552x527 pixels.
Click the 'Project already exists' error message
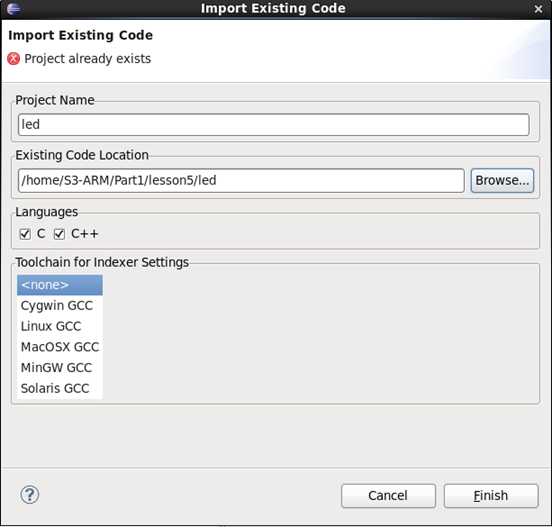coord(88,59)
